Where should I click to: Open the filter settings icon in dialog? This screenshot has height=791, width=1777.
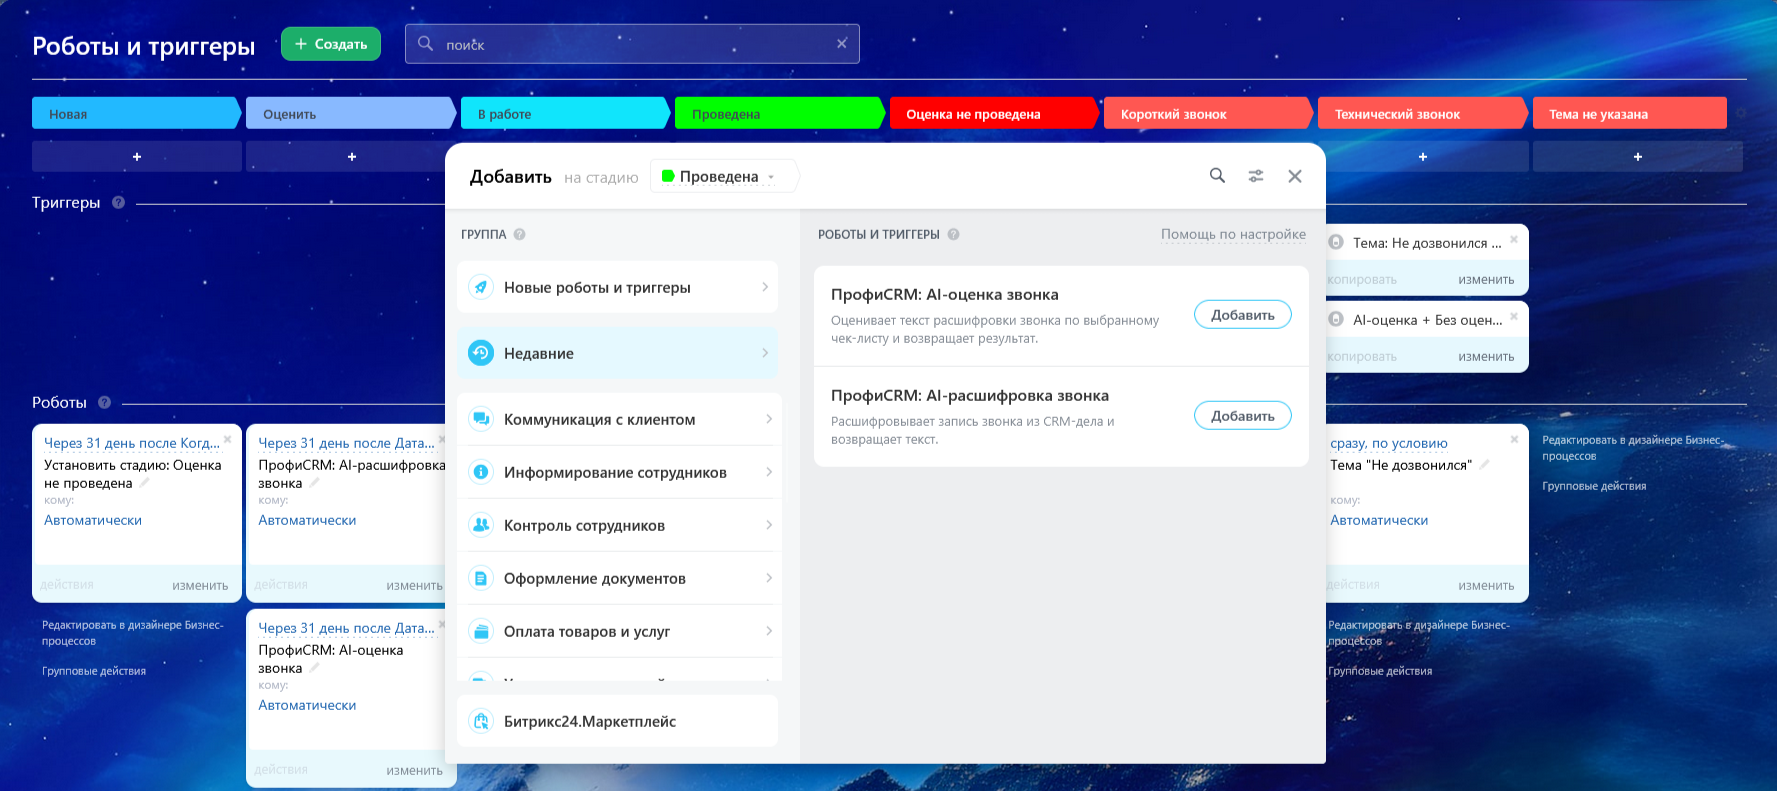(x=1256, y=176)
